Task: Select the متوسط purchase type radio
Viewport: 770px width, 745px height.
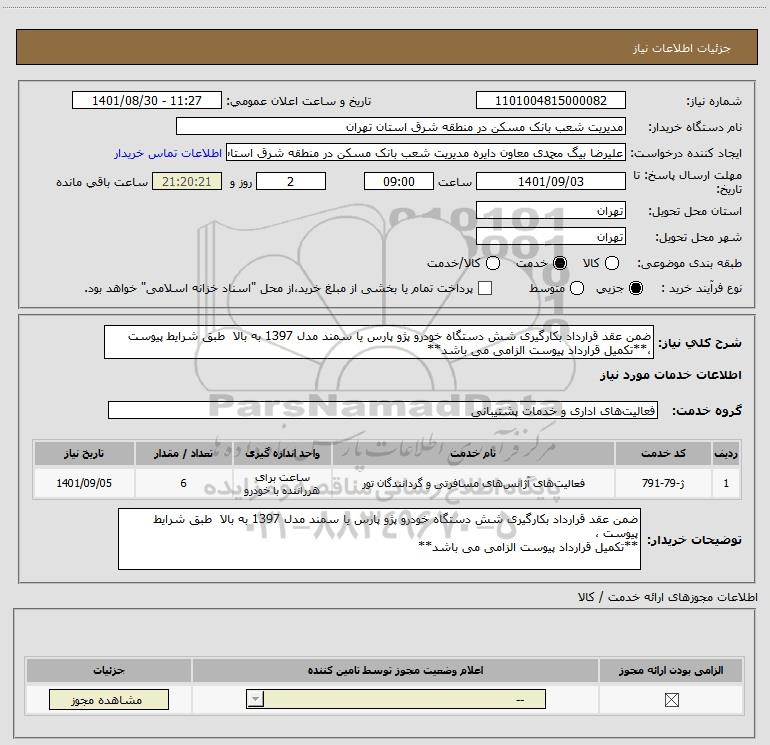Action: tap(577, 288)
